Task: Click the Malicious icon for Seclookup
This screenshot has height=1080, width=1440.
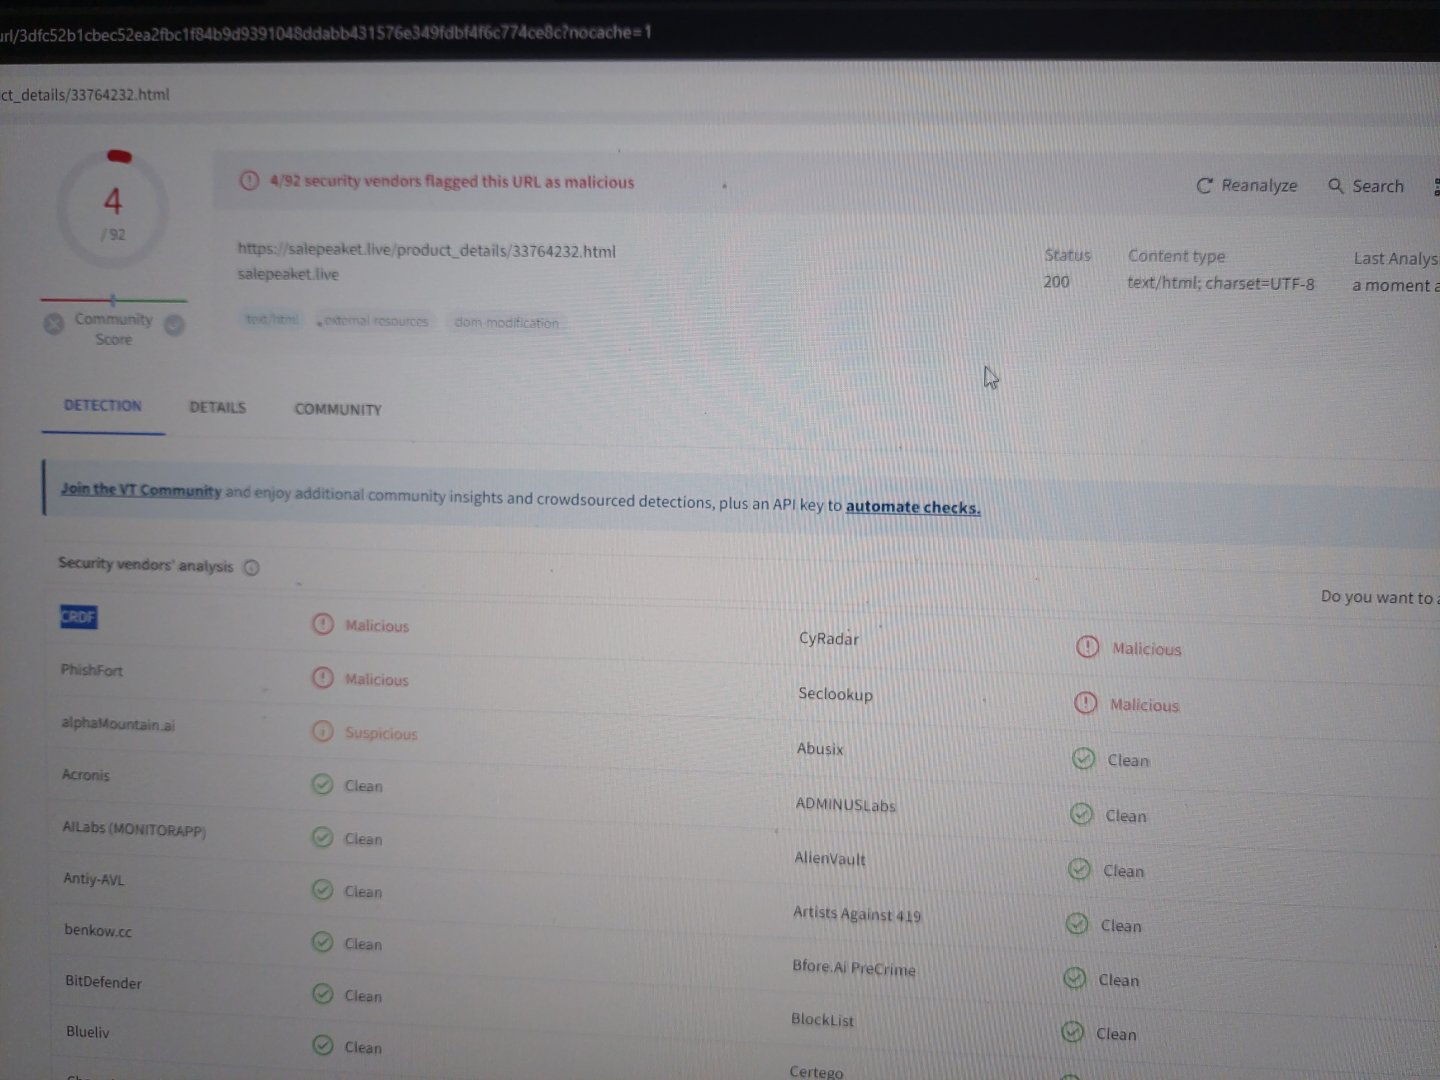Action: [1085, 703]
